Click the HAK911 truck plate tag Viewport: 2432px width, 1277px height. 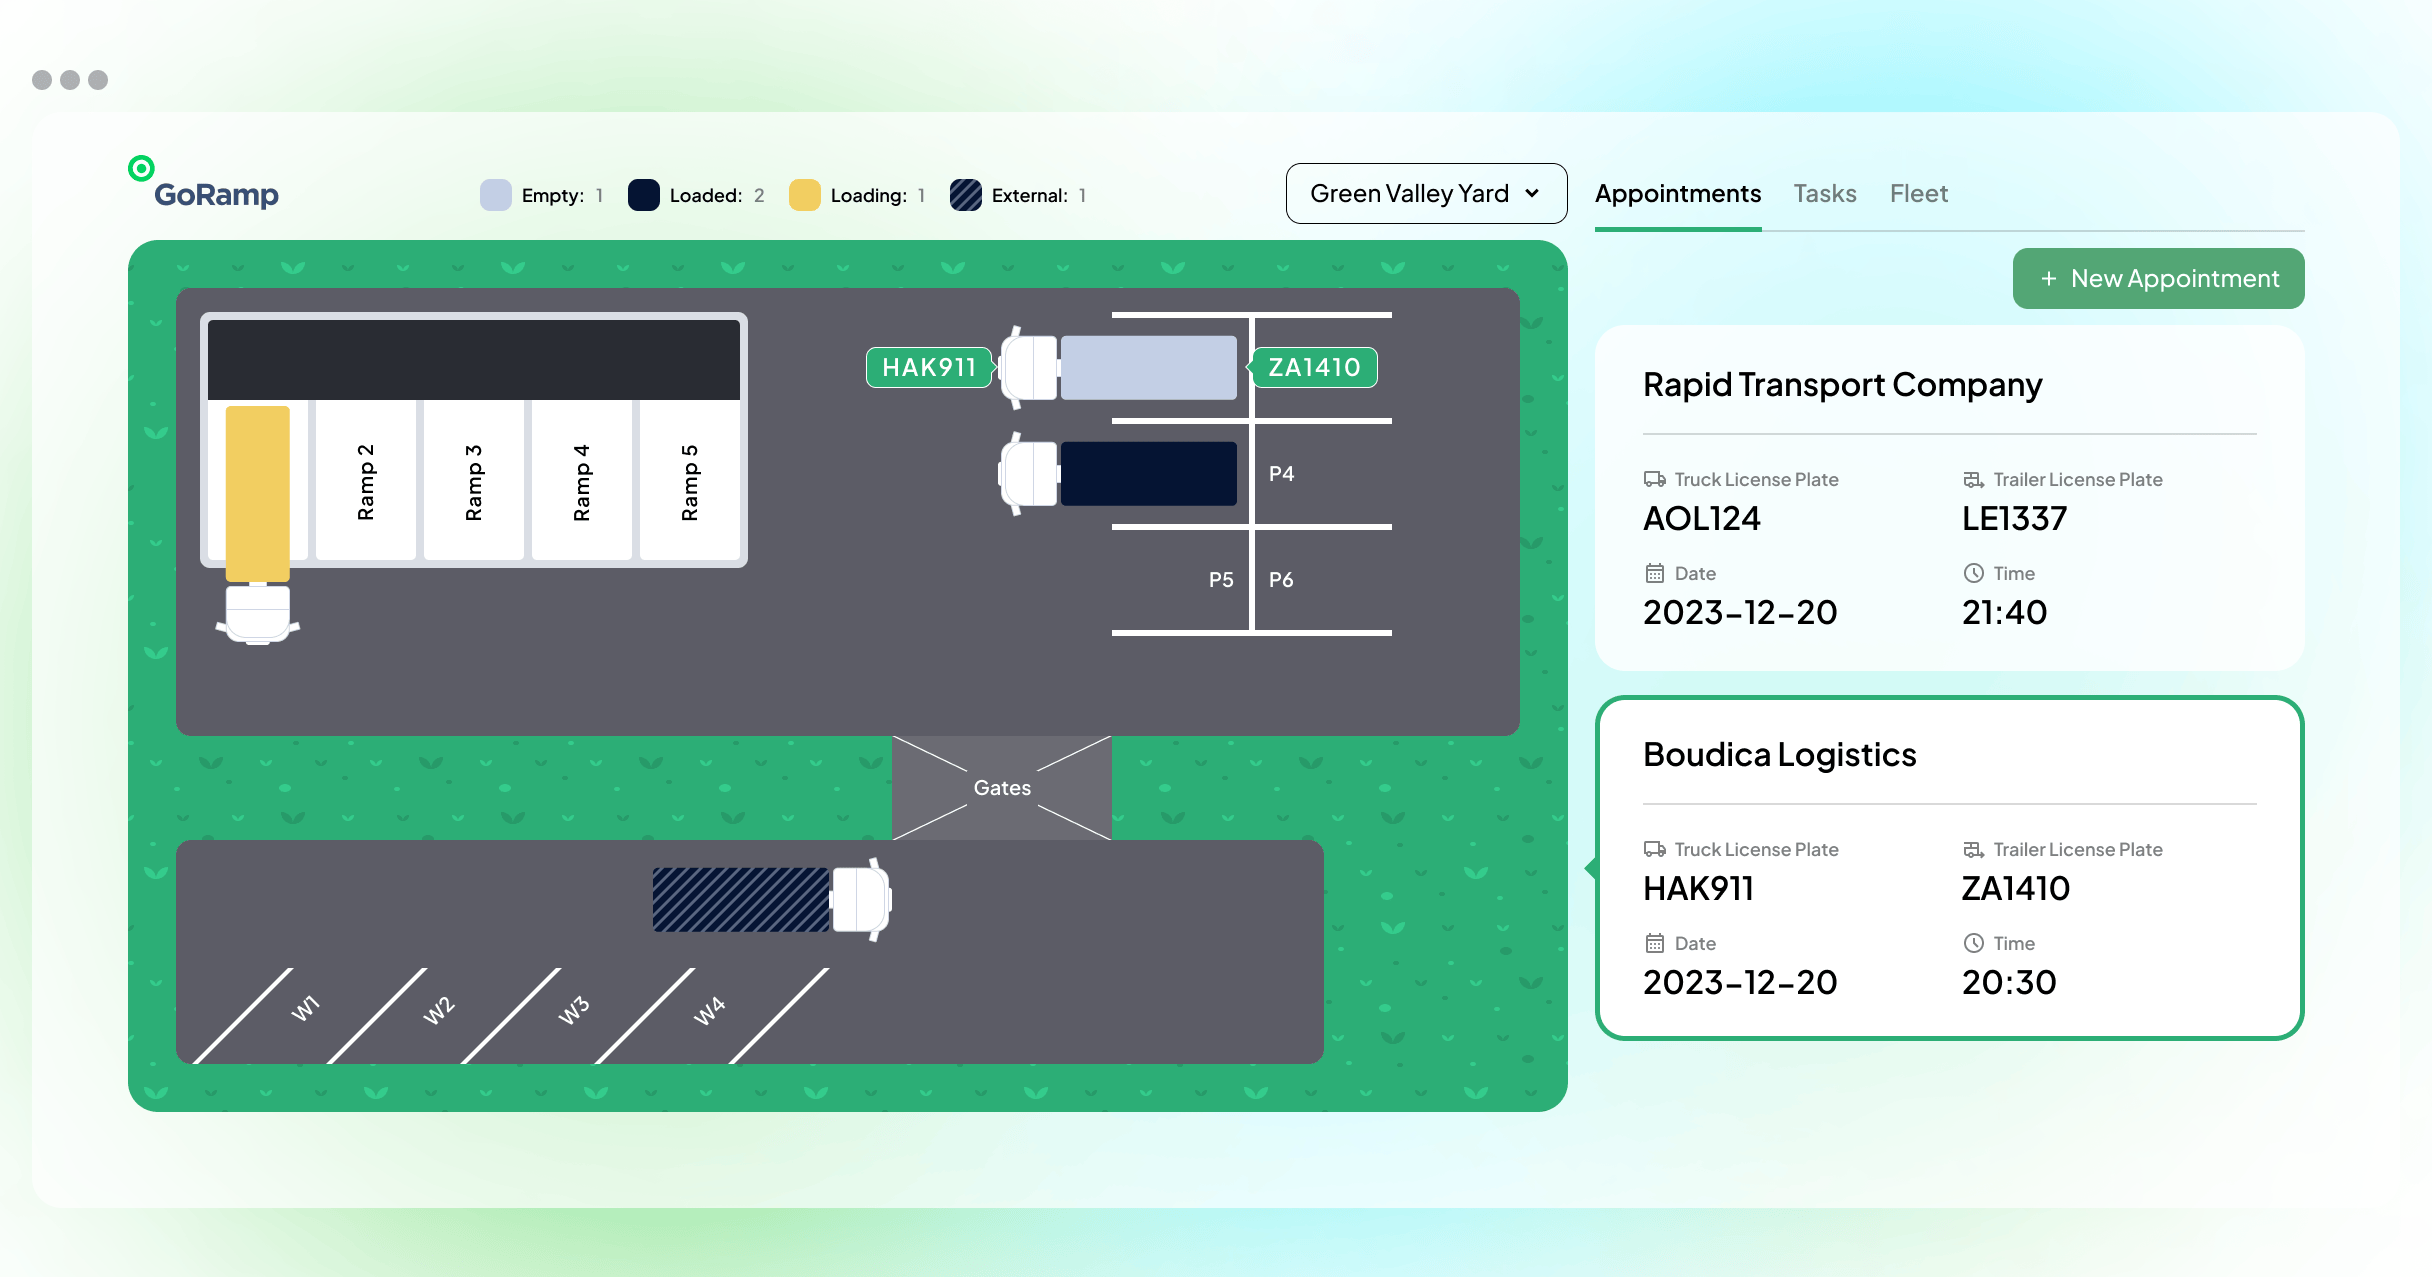[928, 367]
